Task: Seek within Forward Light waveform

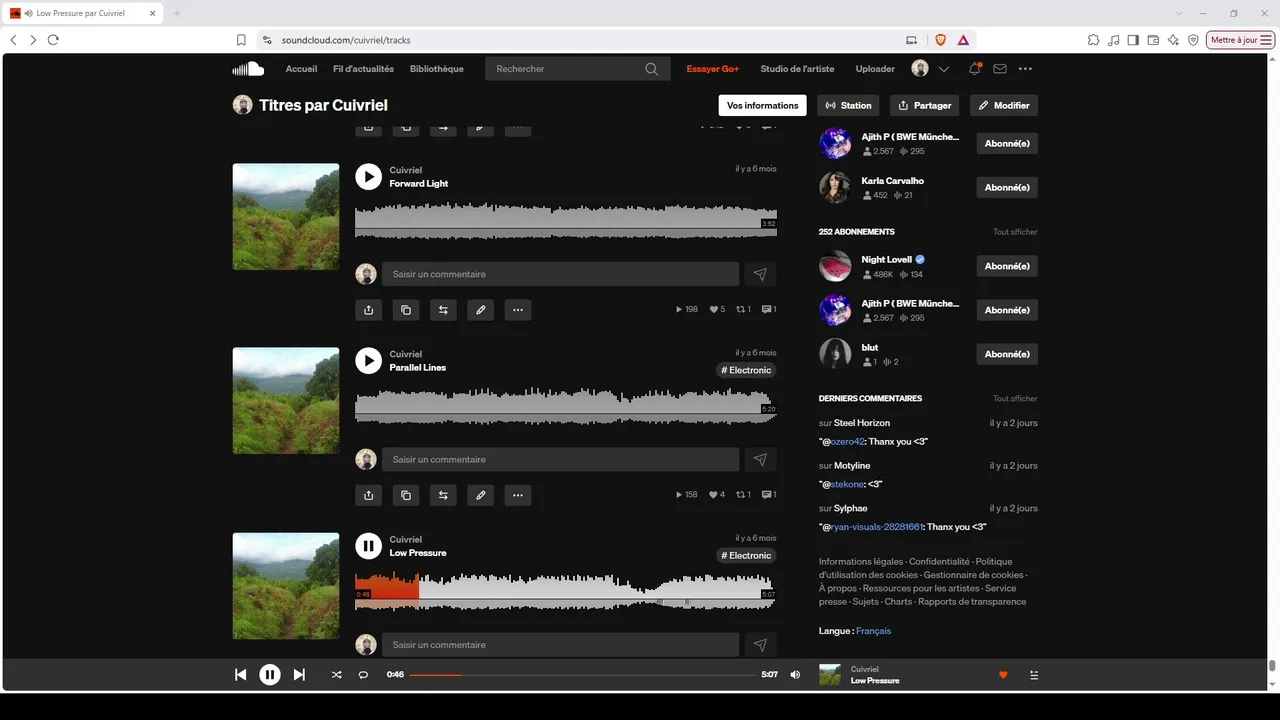Action: pos(566,221)
